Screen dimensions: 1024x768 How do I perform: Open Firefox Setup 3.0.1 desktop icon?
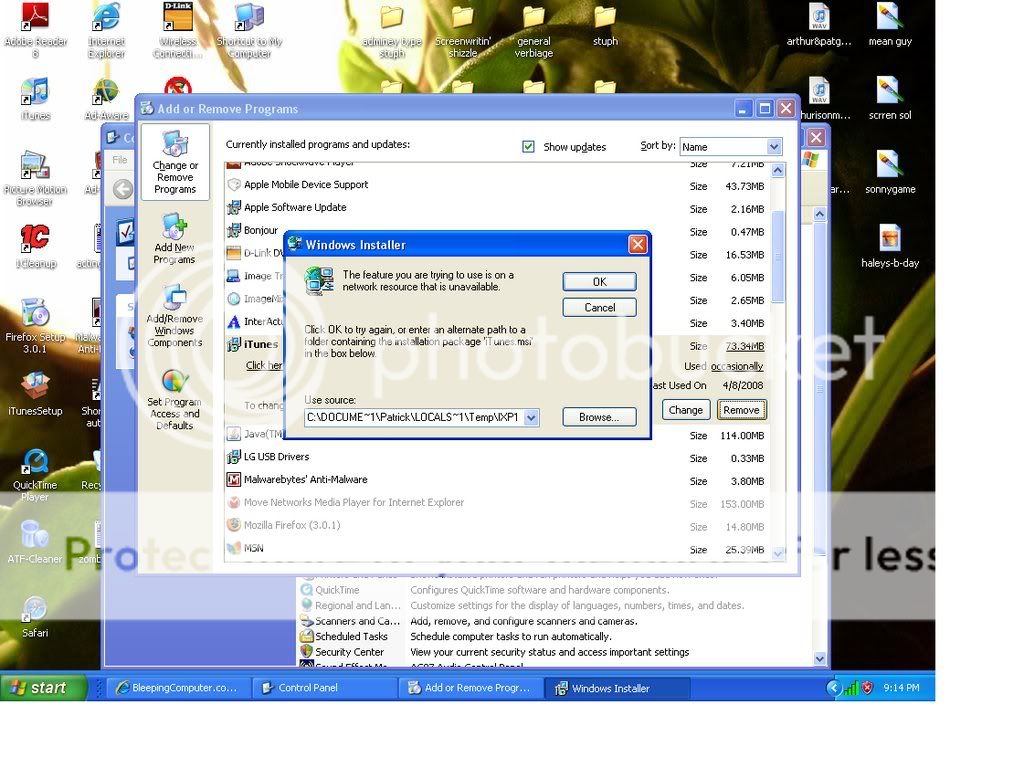[x=35, y=325]
